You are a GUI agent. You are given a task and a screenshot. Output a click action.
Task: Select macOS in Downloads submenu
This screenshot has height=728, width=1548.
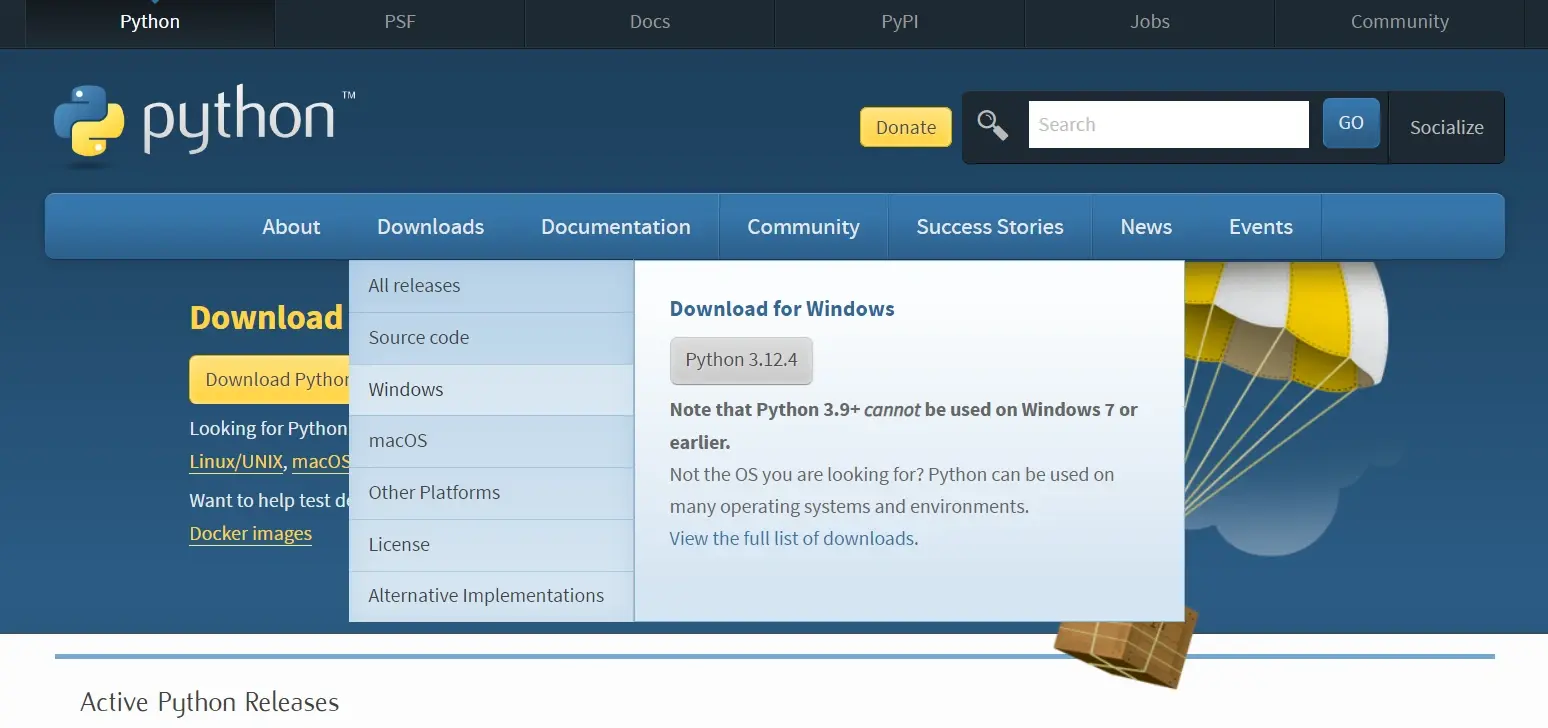pos(491,441)
